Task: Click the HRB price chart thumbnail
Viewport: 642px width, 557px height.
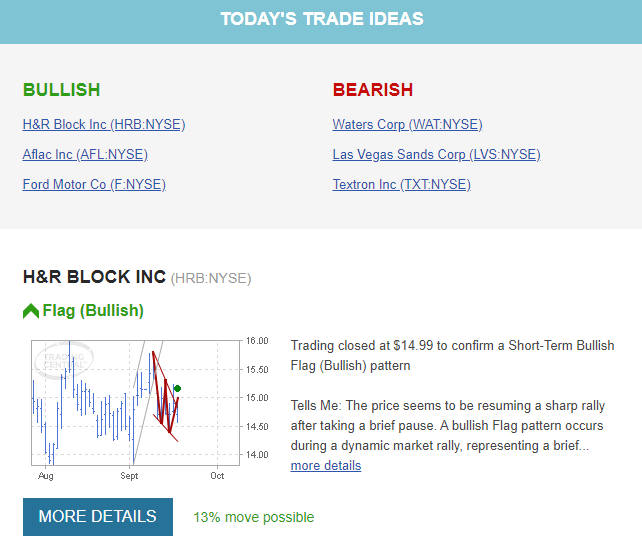Action: pyautogui.click(x=149, y=410)
